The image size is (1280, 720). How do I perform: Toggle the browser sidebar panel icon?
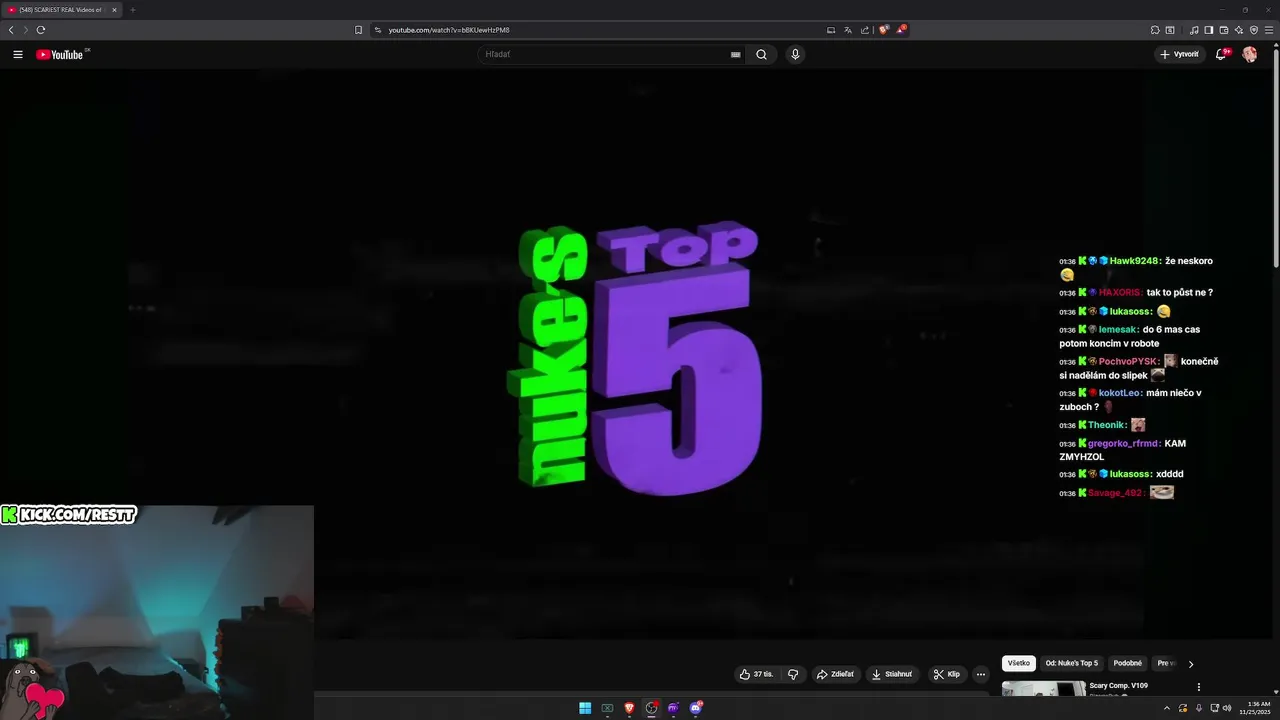coord(1209,30)
